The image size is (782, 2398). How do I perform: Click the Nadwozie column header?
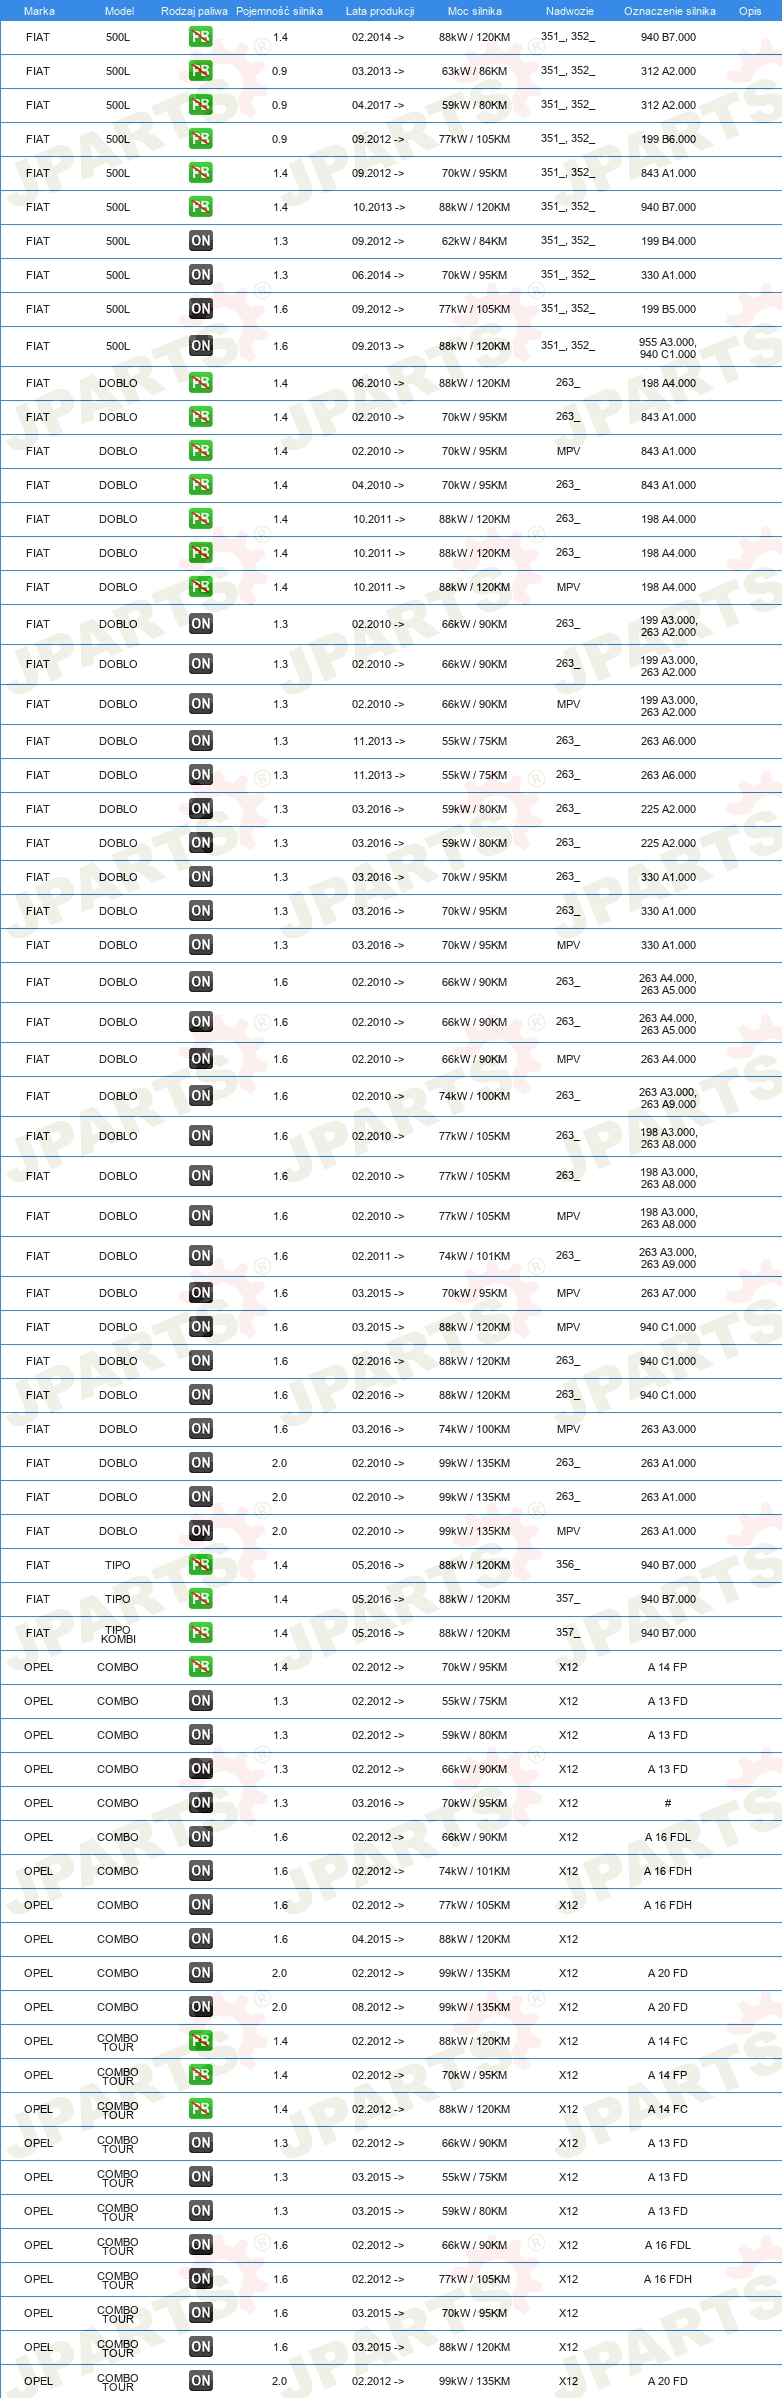[570, 11]
